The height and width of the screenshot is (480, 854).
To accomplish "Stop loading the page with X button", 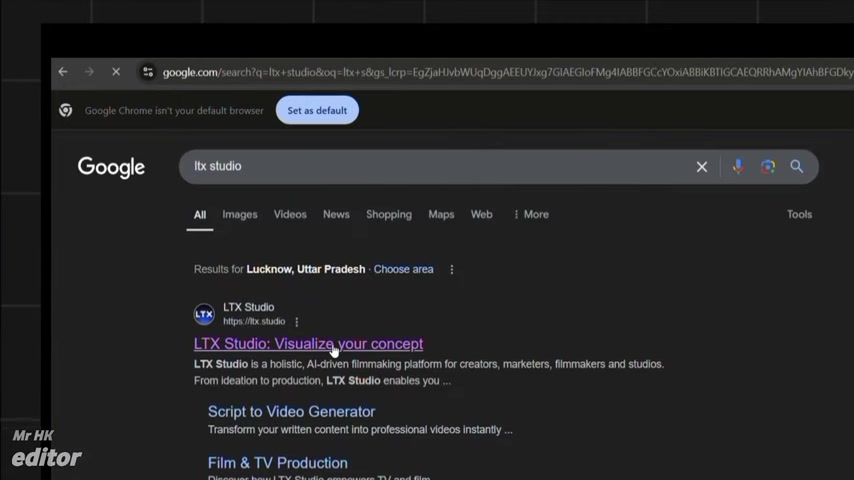I will (116, 72).
